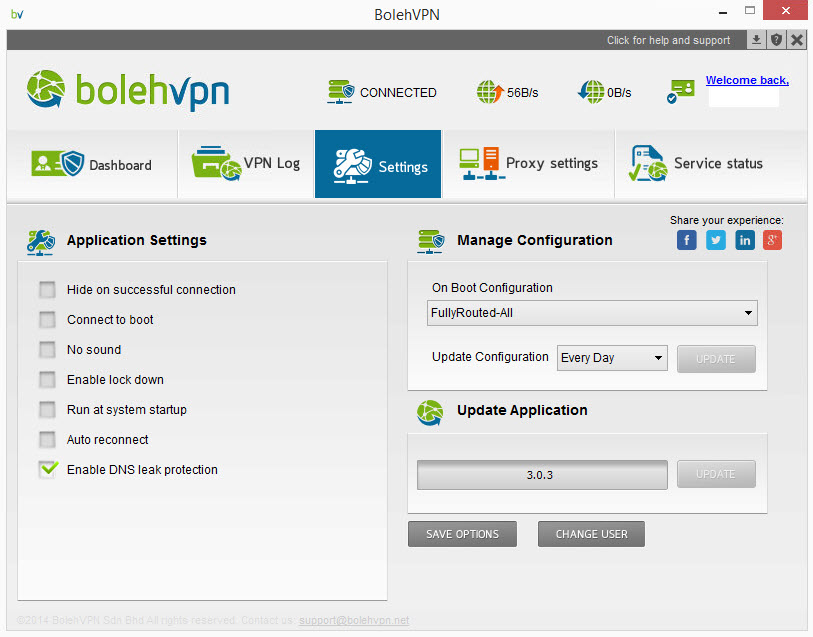Enable Hide on successful connection
The height and width of the screenshot is (637, 813).
[x=47, y=290]
